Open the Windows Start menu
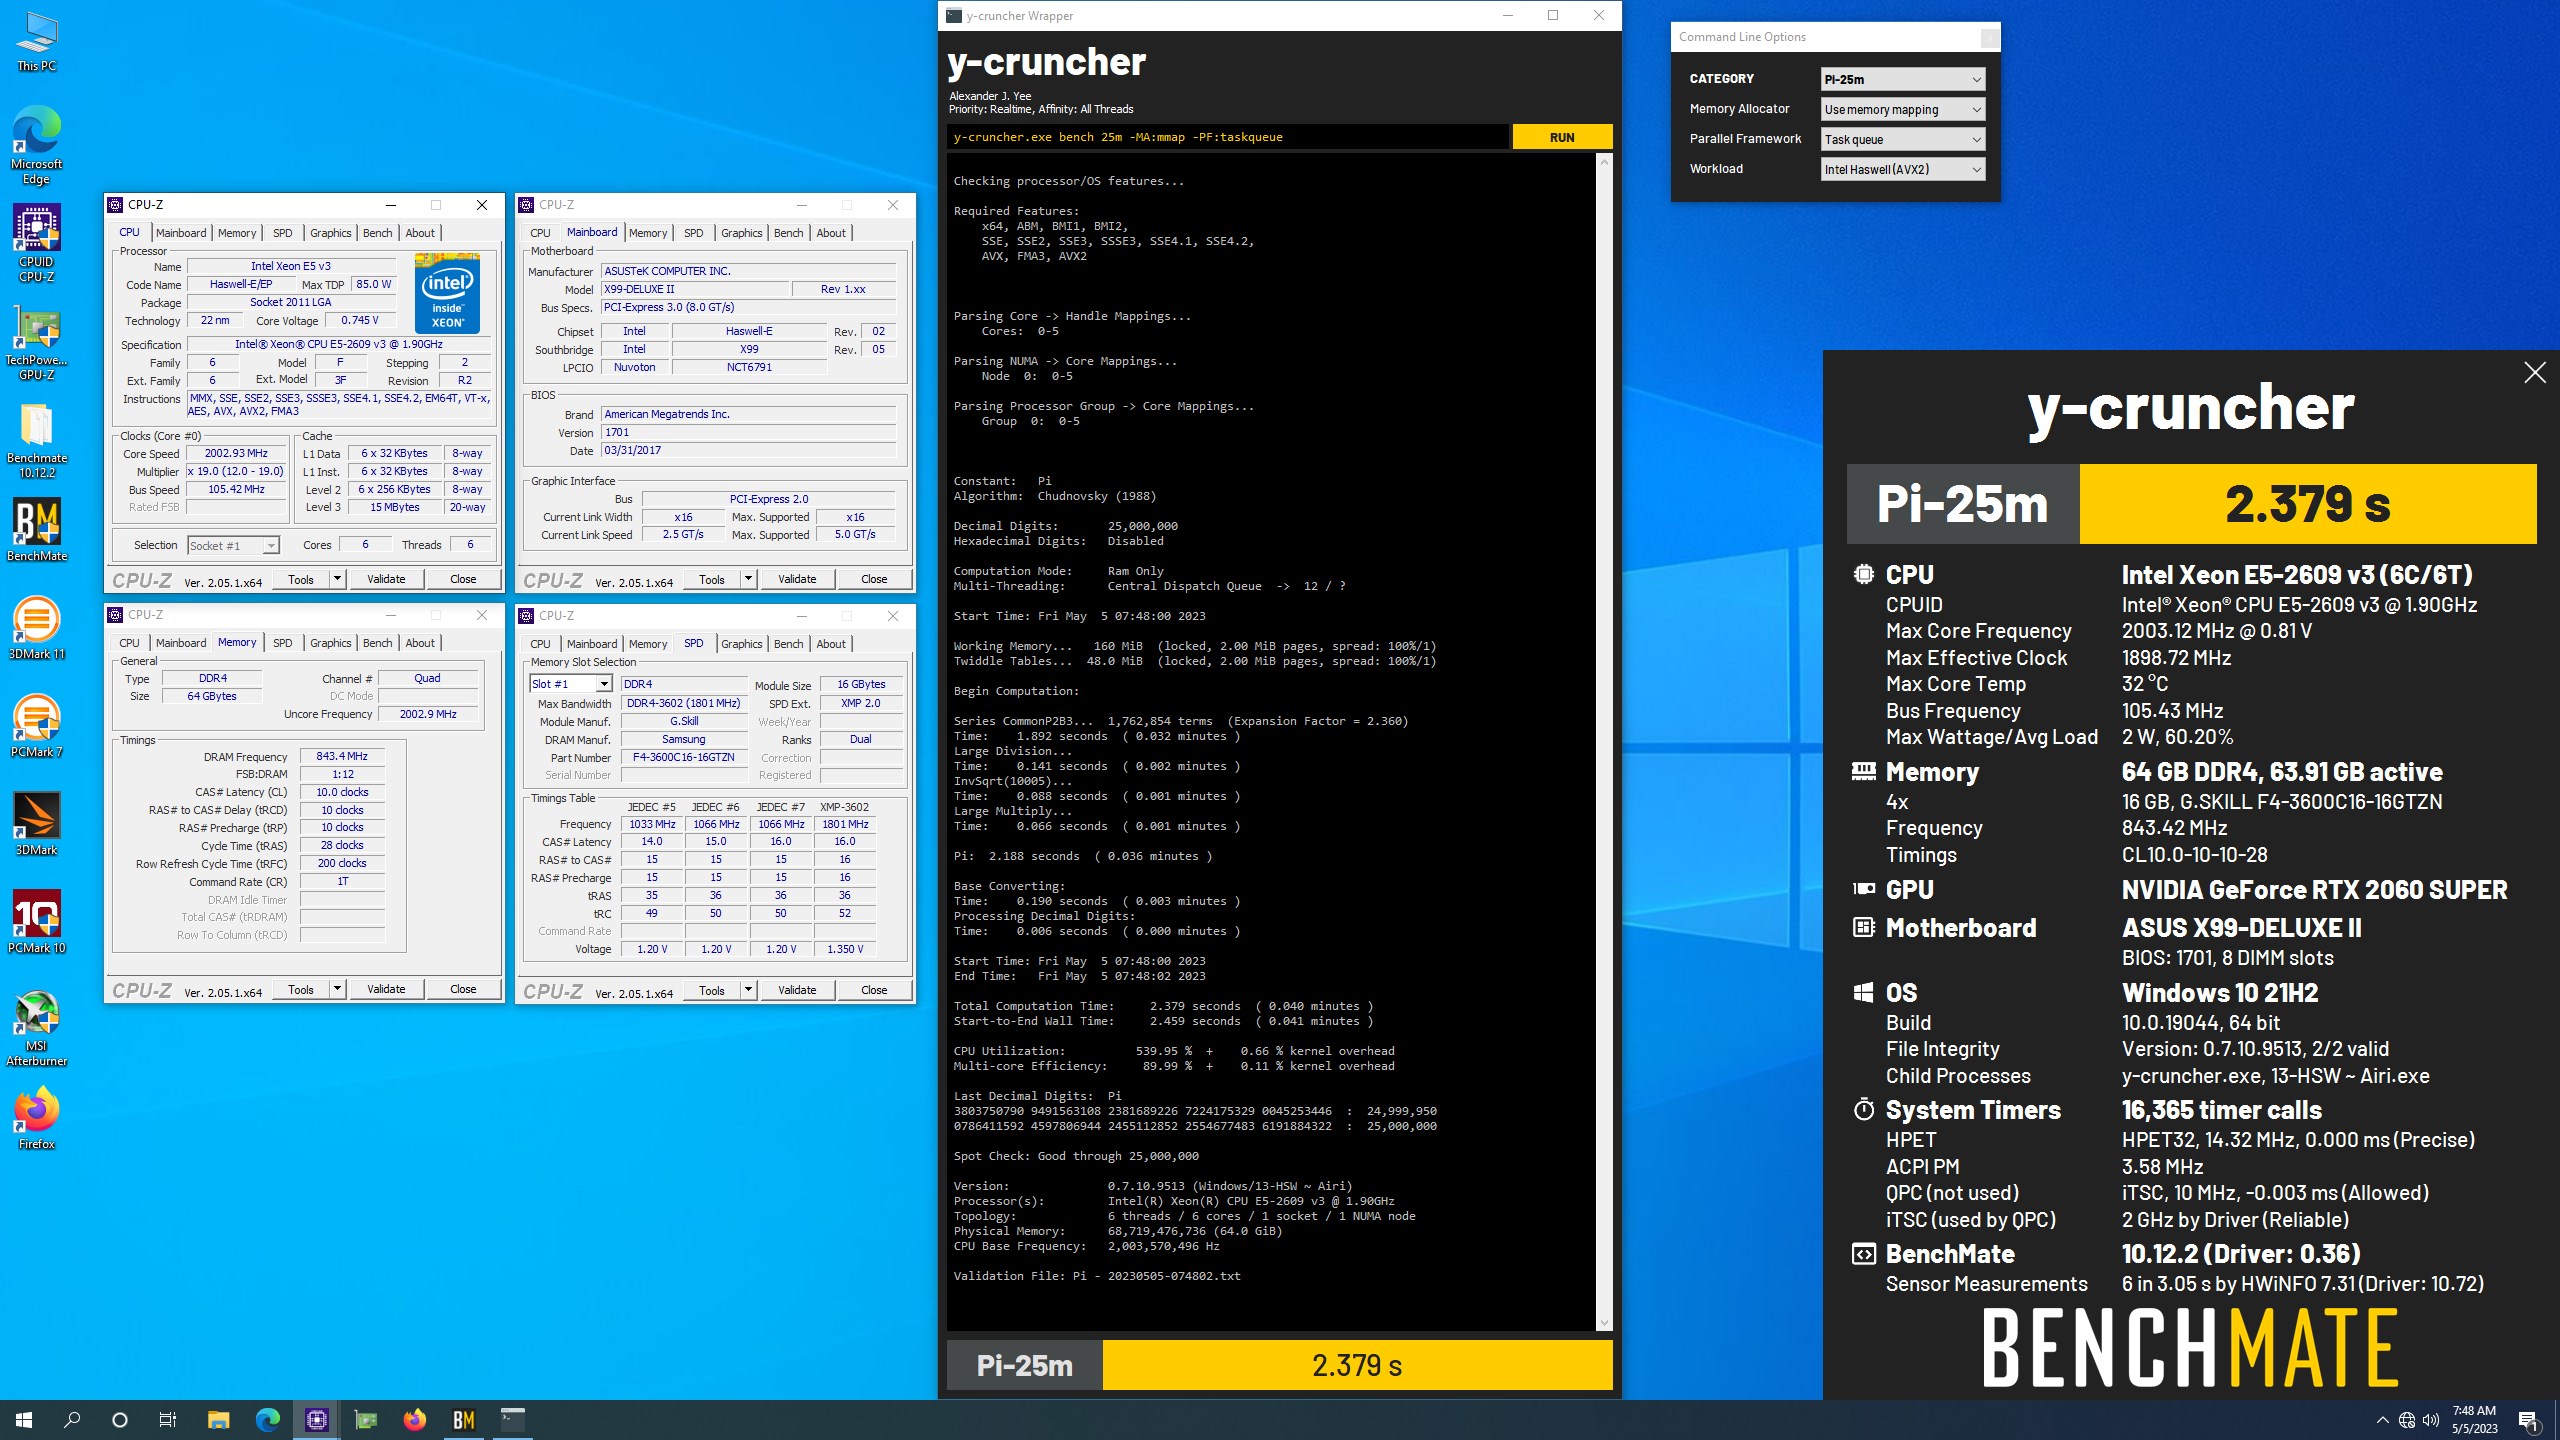Screen dimensions: 2560x1440 pos(24,1420)
